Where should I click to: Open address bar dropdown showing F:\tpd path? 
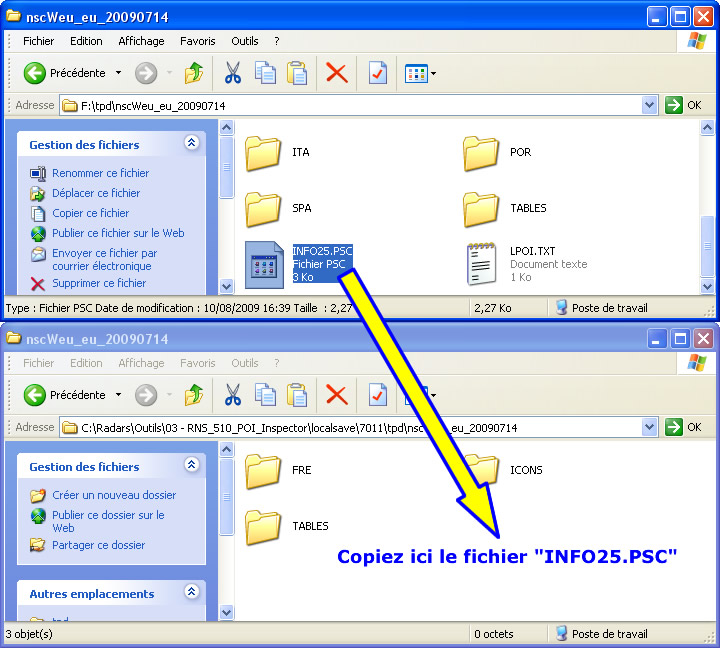(x=649, y=105)
